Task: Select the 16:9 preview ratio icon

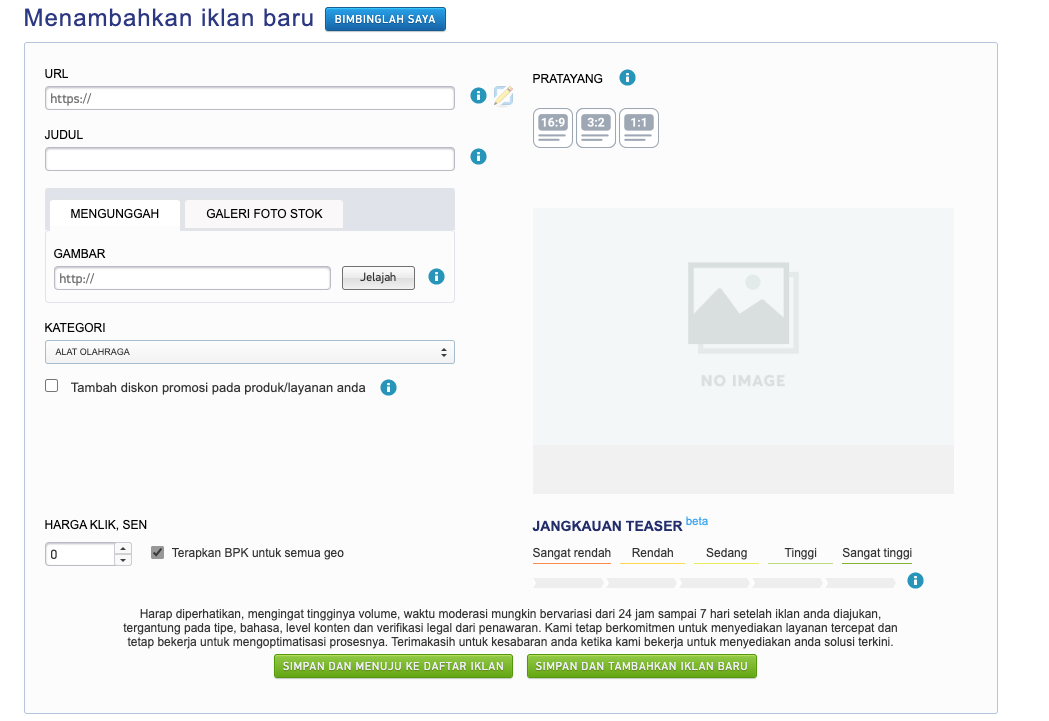Action: tap(553, 128)
